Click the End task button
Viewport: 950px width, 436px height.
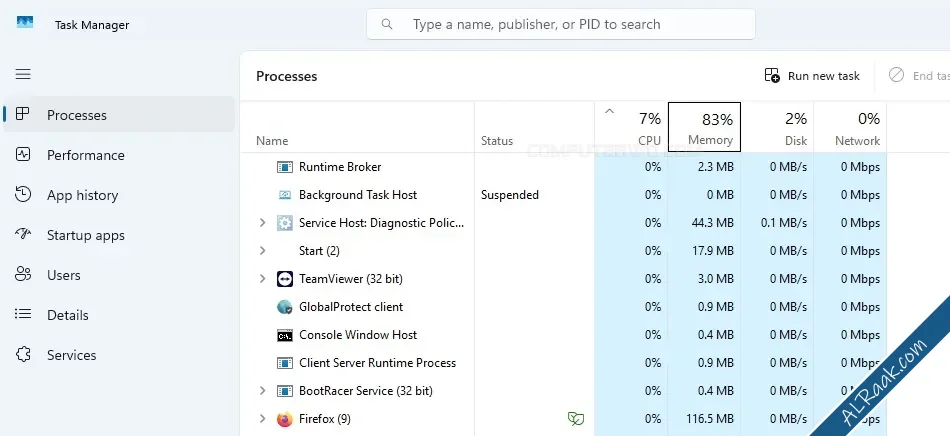917,76
